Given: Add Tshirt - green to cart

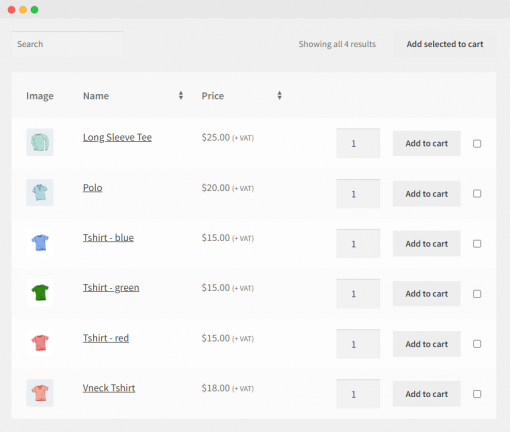Looking at the screenshot, I should (427, 294).
